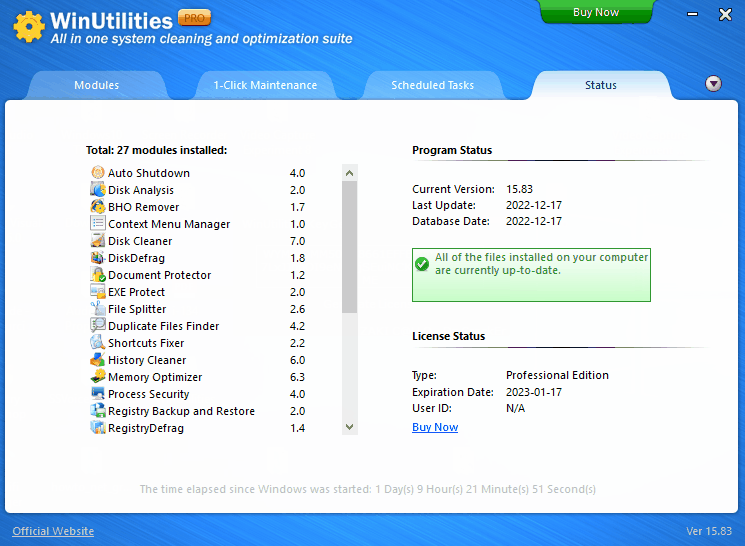Click the History Cleaner module icon
This screenshot has height=546, width=745.
[98, 360]
